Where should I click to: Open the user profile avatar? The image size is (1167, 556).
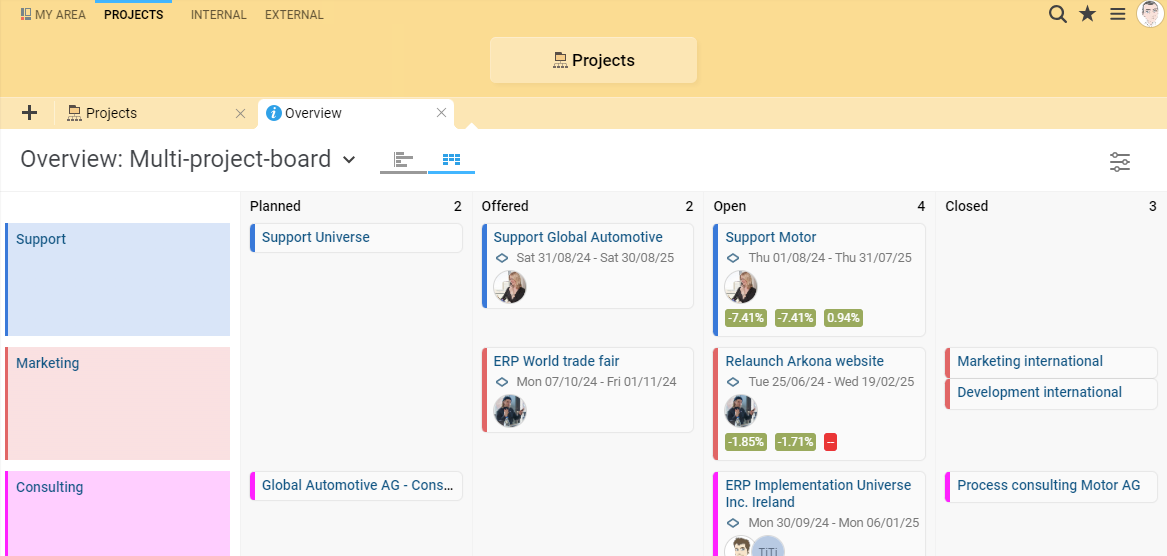pos(1150,13)
